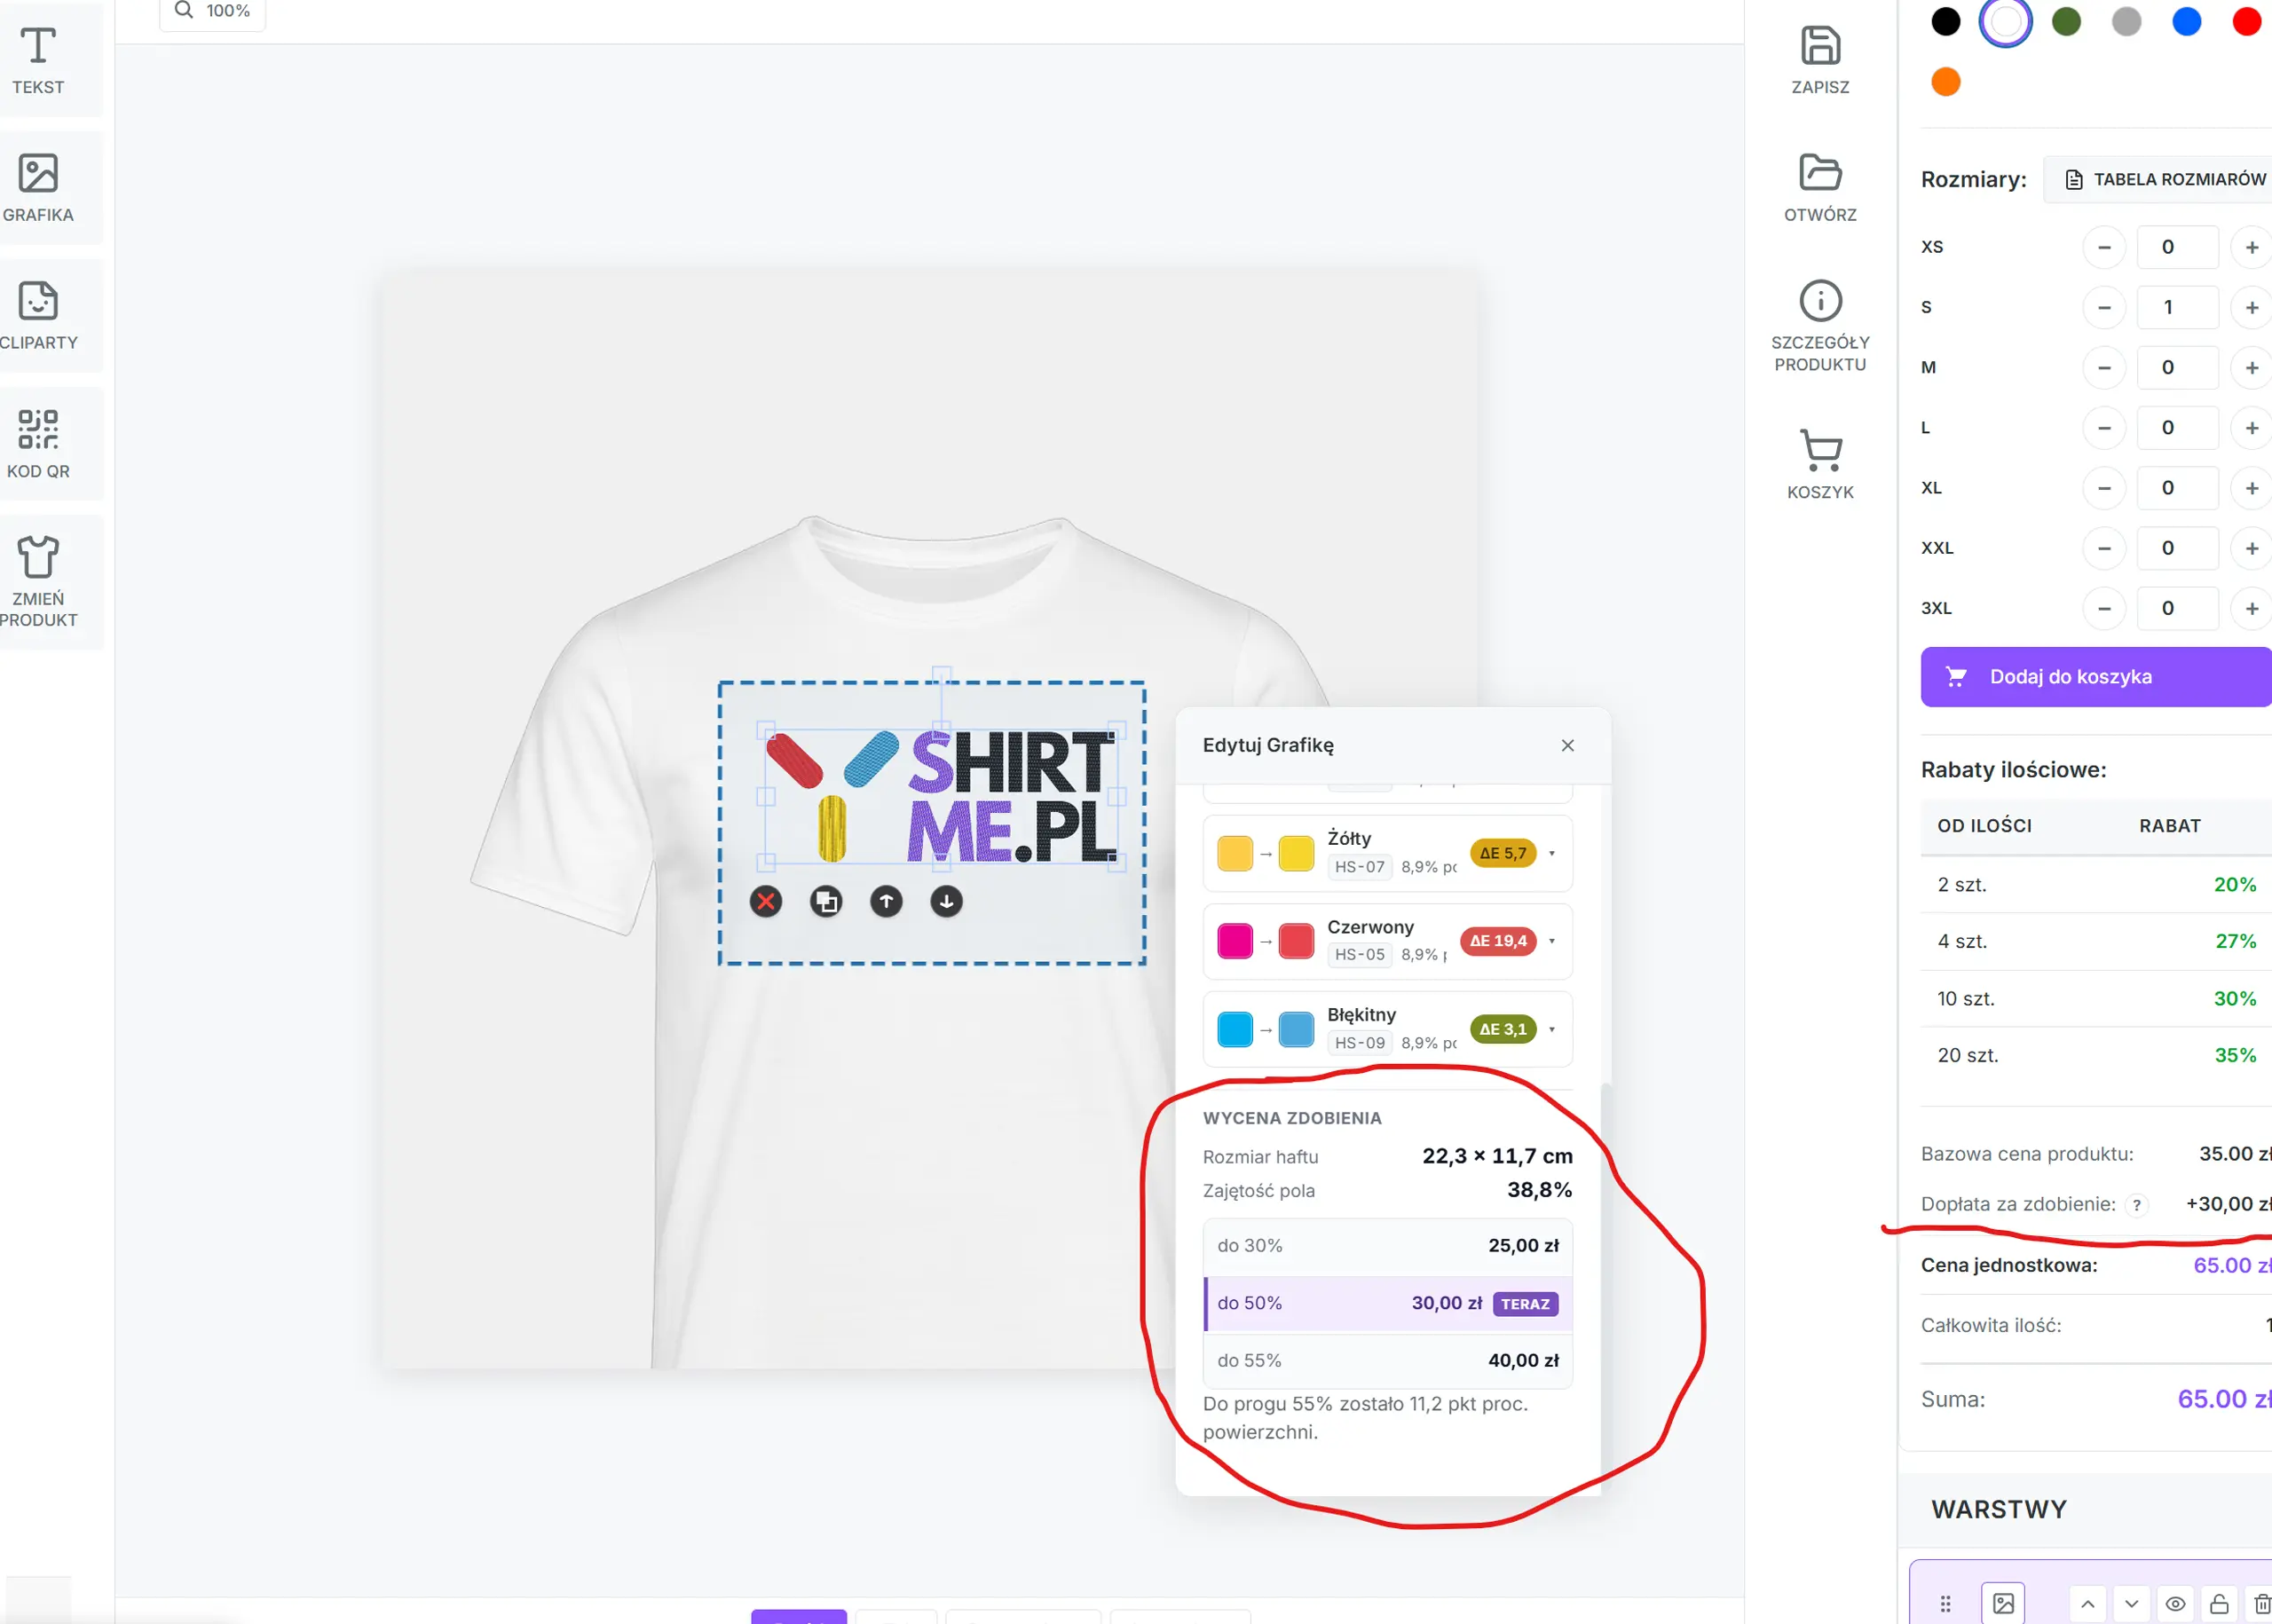Image resolution: width=2272 pixels, height=1624 pixels.
Task: Delete selected graphic with red X
Action: click(766, 902)
